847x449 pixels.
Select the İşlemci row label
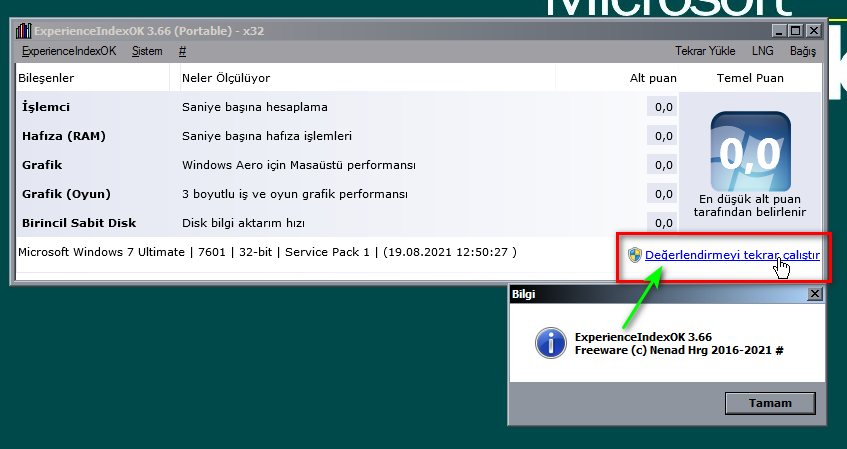(x=46, y=107)
